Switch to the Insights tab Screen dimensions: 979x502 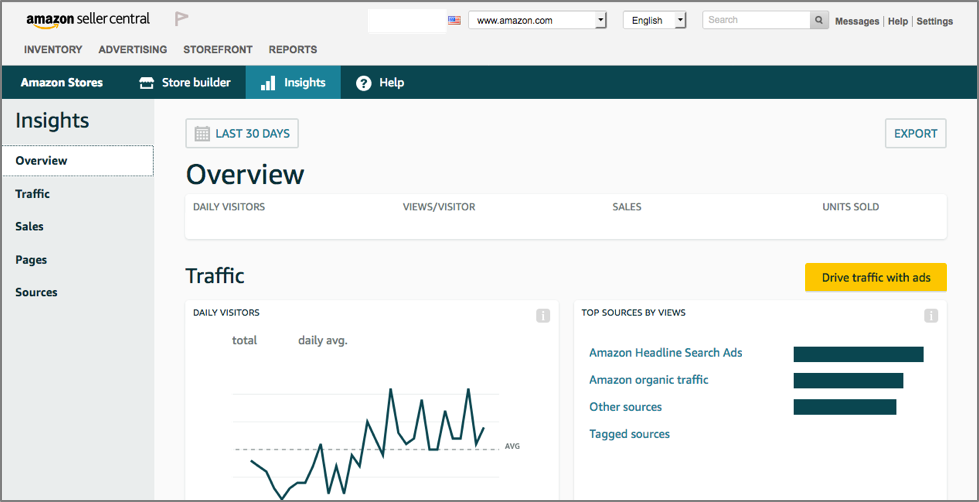click(293, 83)
